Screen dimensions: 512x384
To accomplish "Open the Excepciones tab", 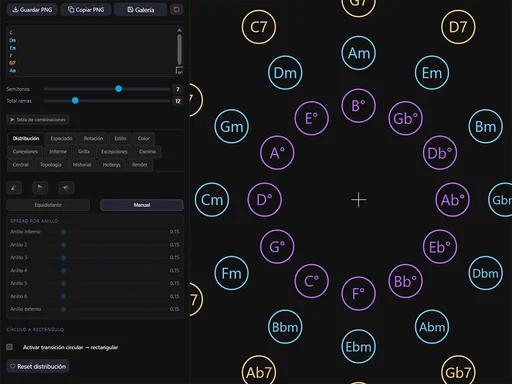I will coord(114,151).
